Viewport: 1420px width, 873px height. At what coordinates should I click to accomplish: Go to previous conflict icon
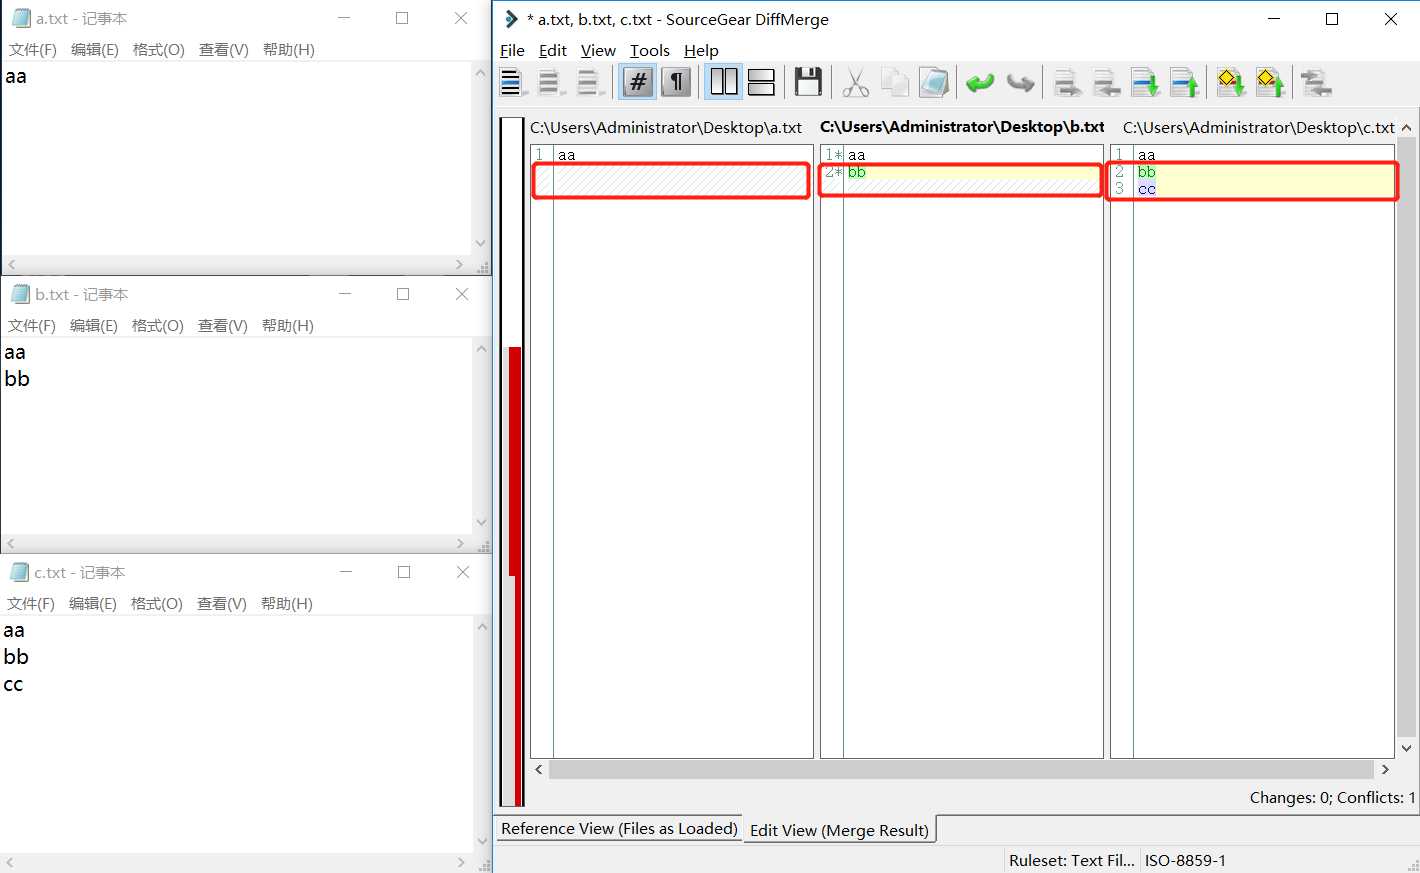[1270, 83]
